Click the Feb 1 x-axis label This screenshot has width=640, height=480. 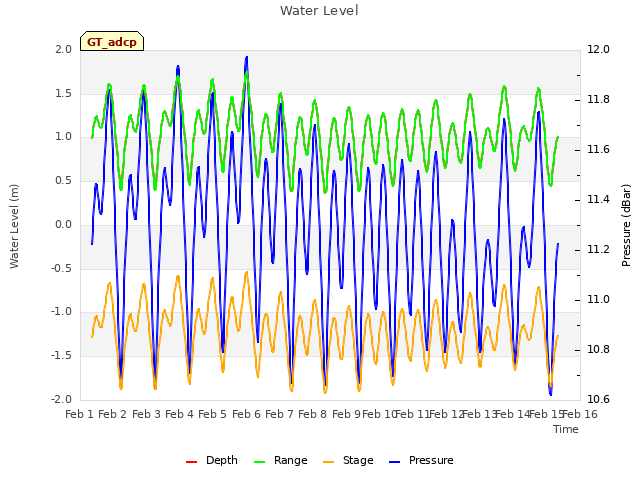80,414
